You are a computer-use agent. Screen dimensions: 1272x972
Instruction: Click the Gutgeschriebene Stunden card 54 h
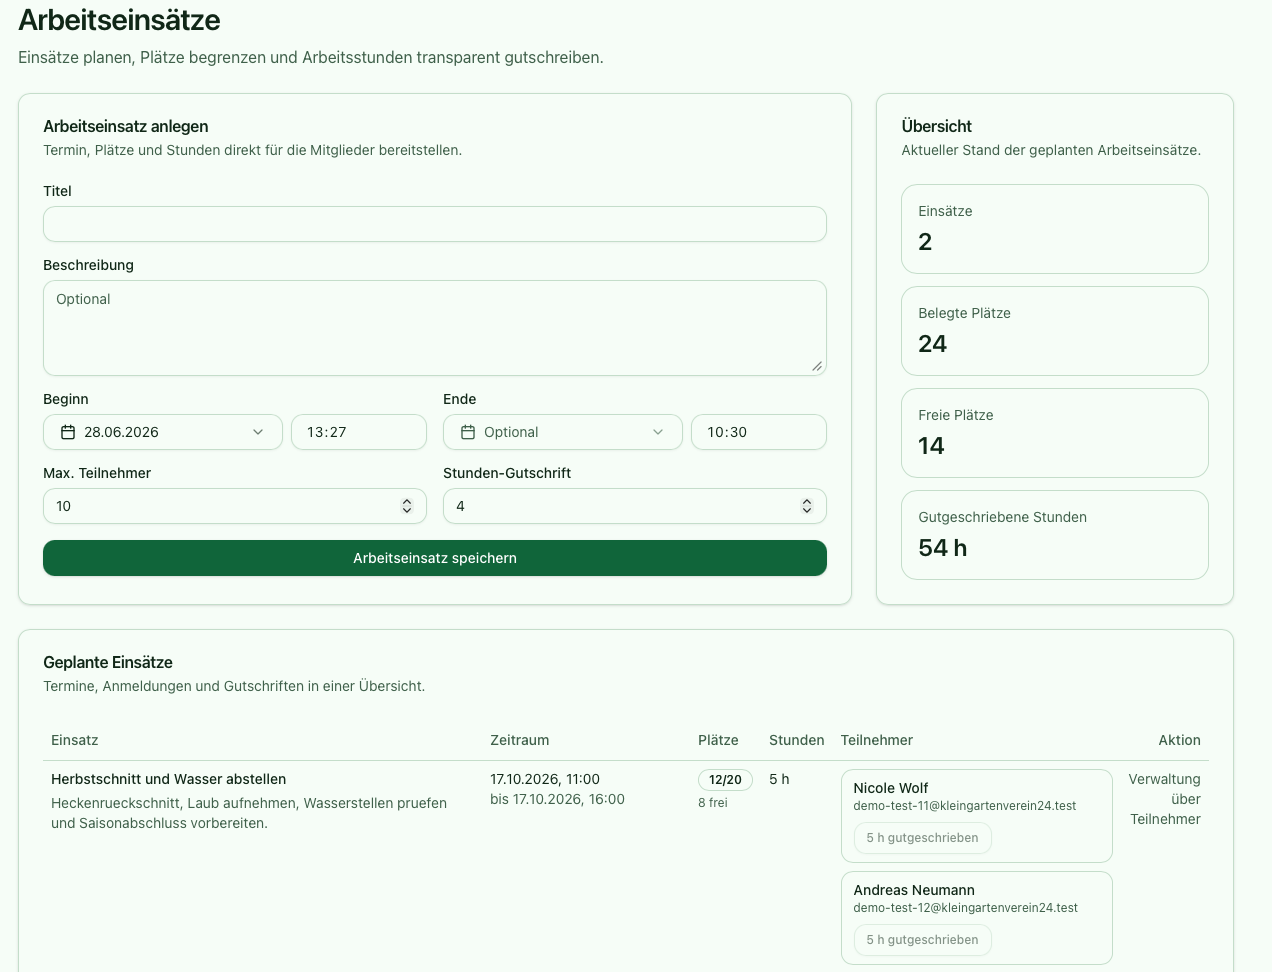pyautogui.click(x=1055, y=535)
